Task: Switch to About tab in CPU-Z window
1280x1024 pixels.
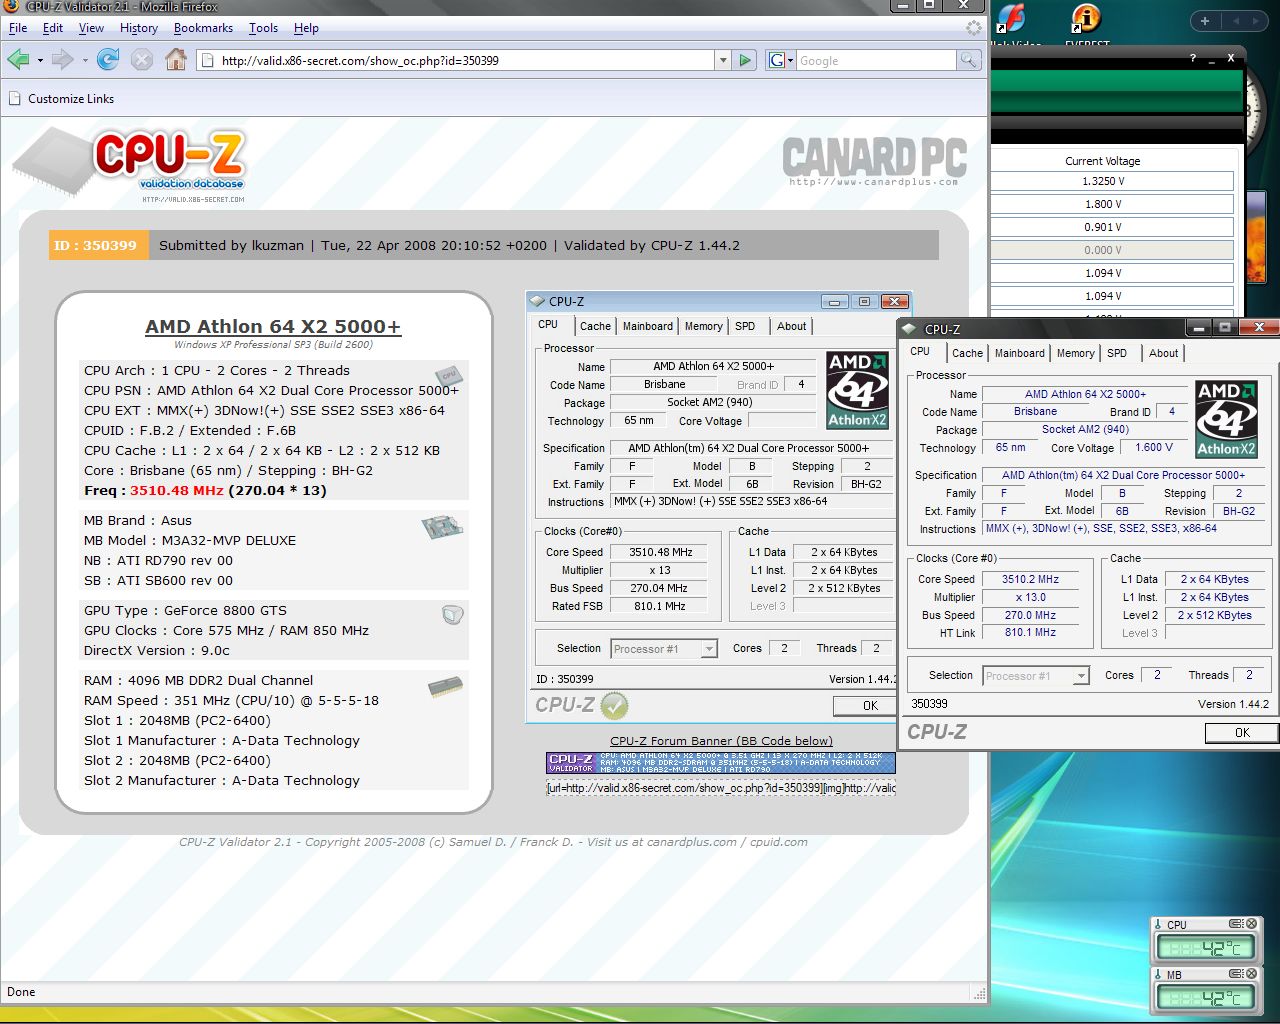Action: point(1163,353)
